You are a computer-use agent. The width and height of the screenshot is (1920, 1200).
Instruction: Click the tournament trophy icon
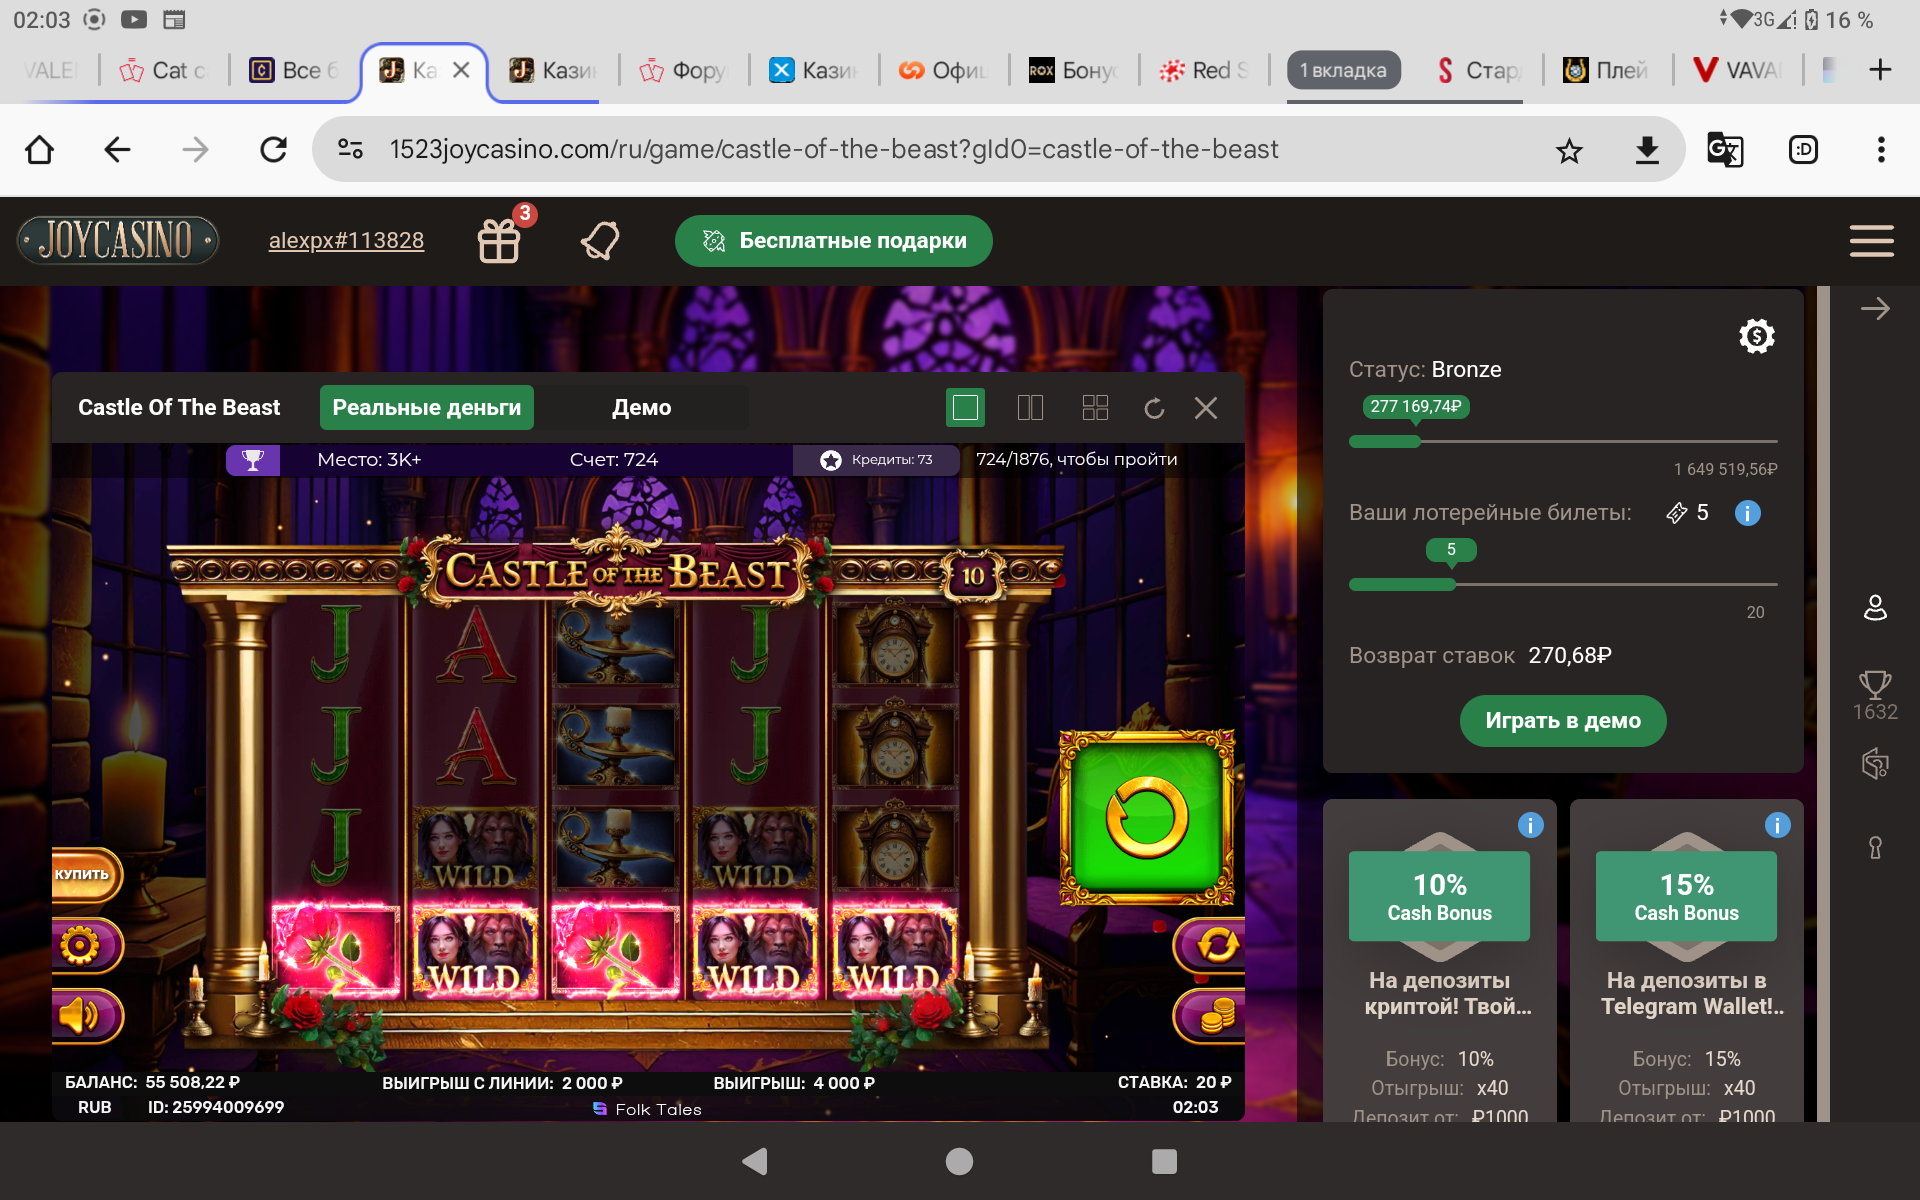point(253,460)
